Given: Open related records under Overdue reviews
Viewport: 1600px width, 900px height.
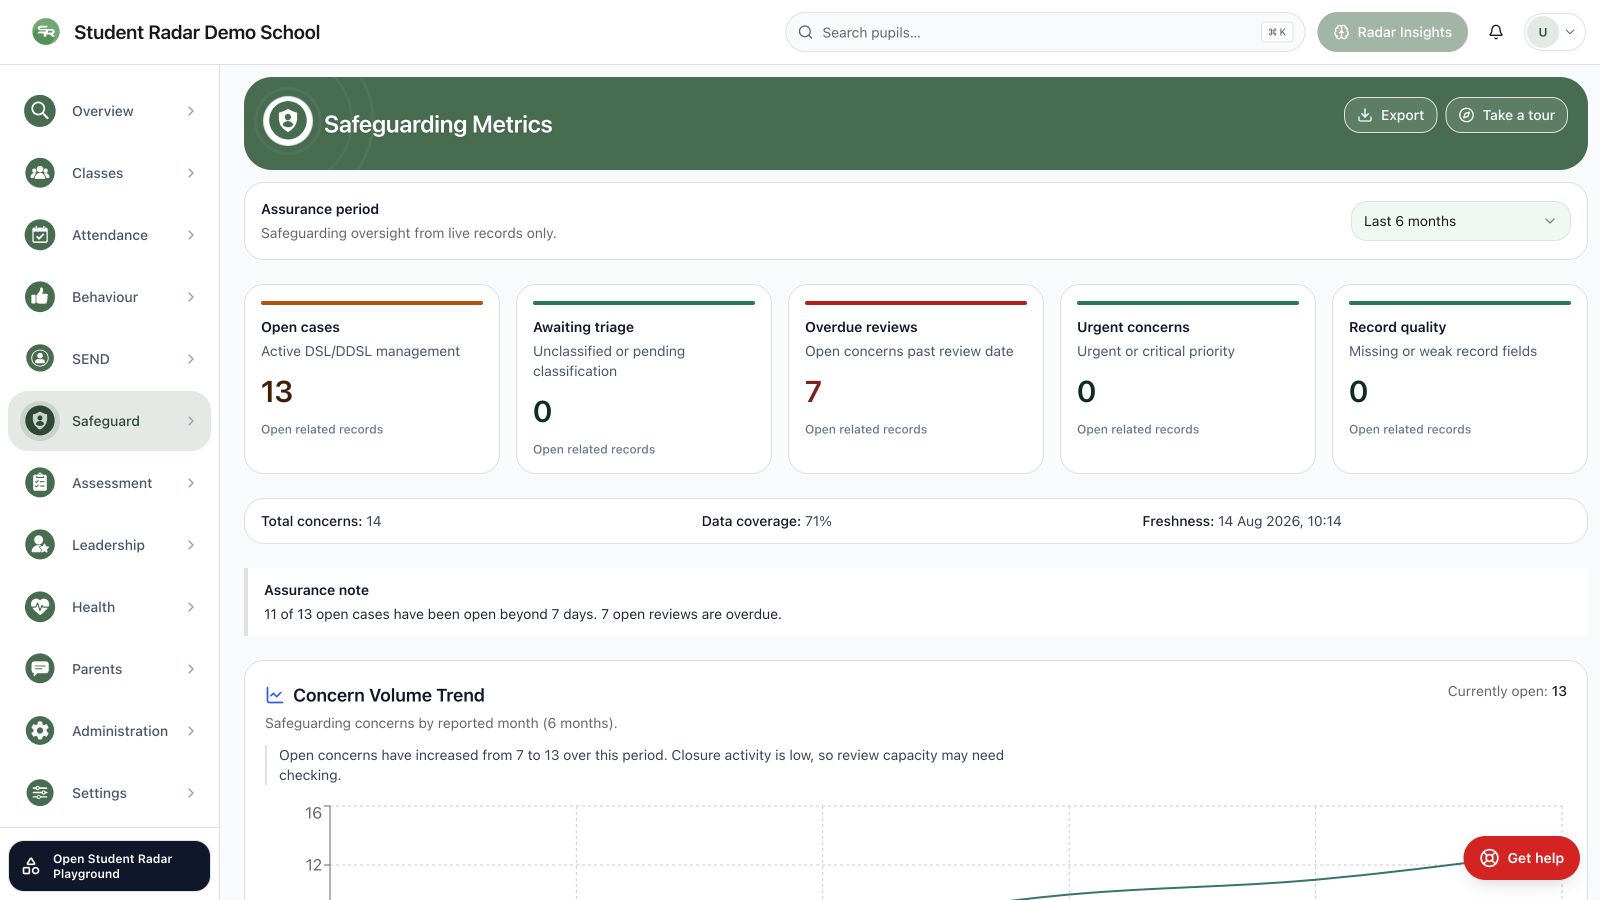Looking at the screenshot, I should (866, 429).
